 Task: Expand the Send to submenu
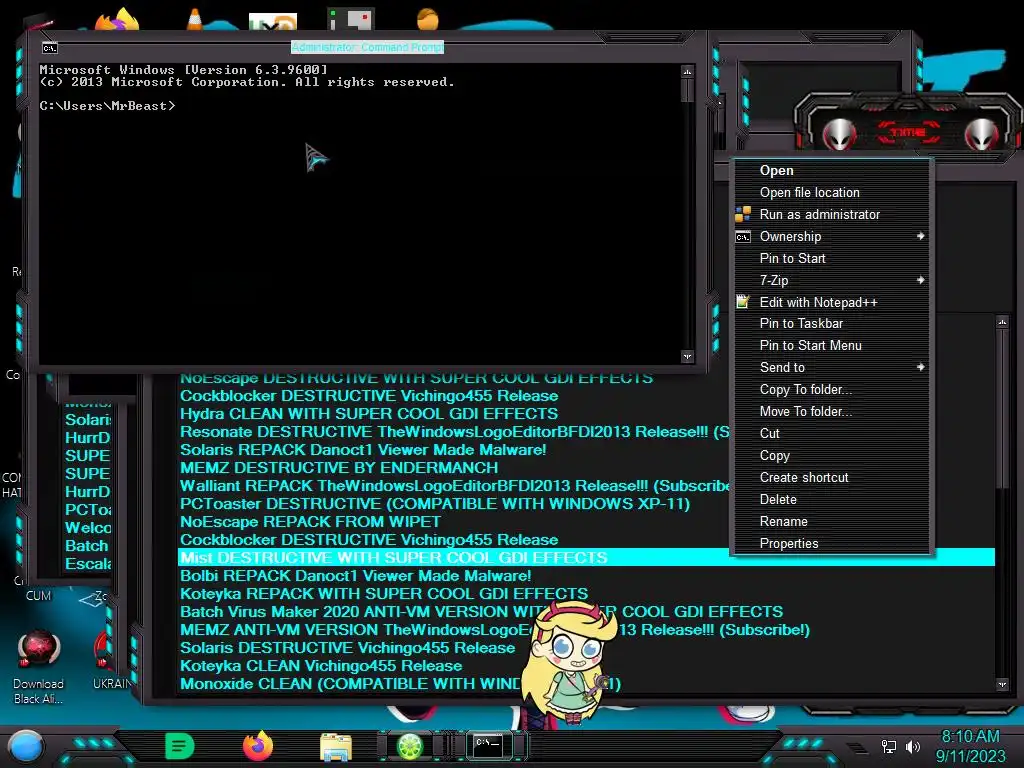coord(831,368)
